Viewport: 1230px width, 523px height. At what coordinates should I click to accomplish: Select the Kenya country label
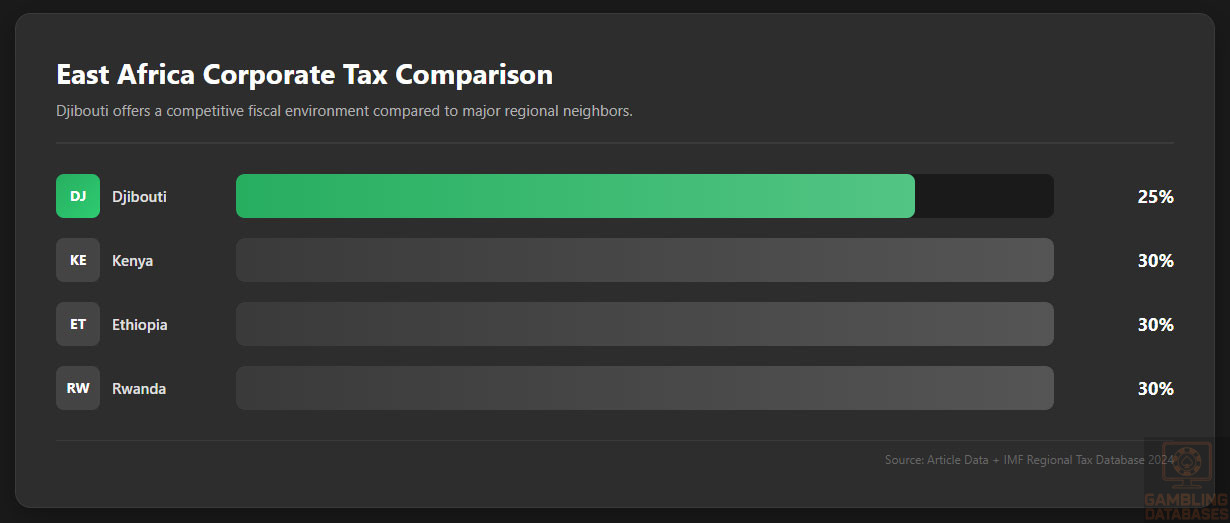[x=132, y=261]
